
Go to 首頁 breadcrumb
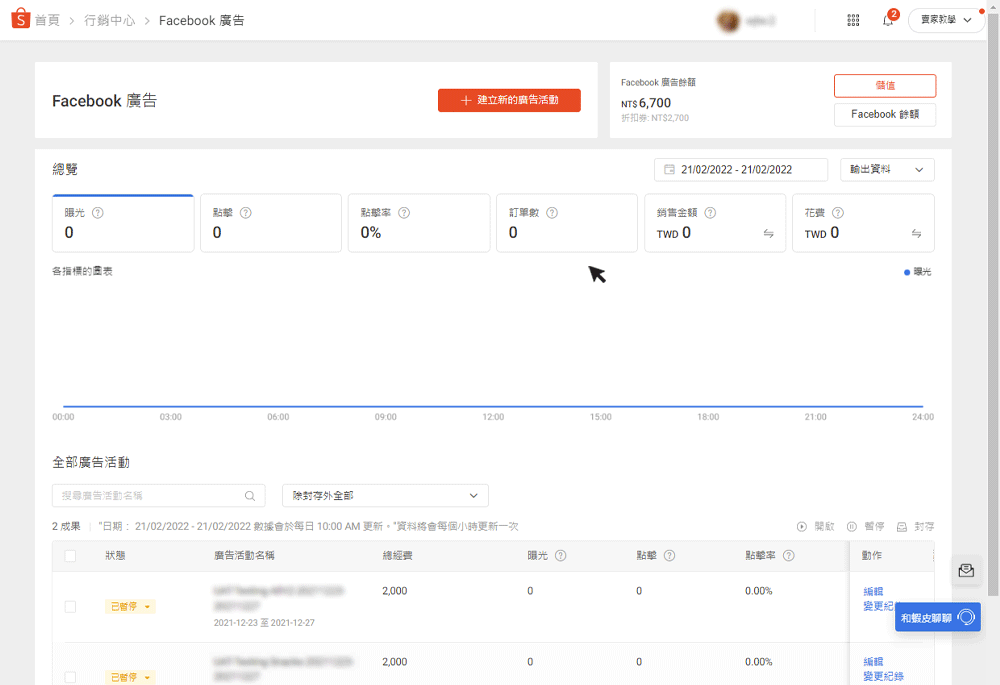click(47, 20)
